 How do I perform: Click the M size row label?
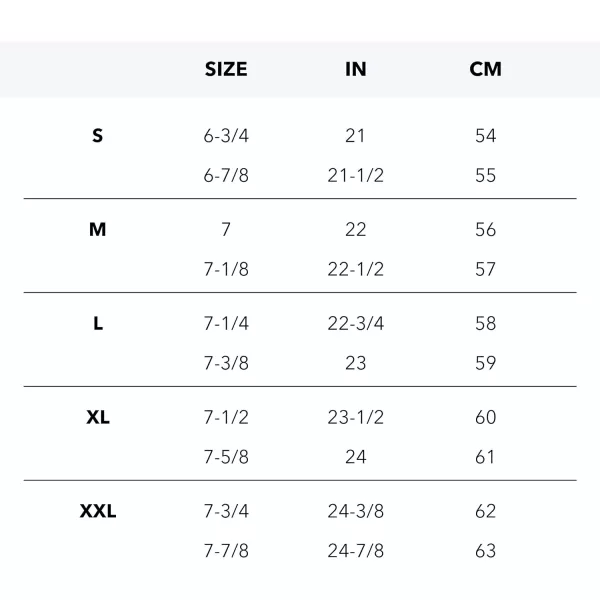97,230
